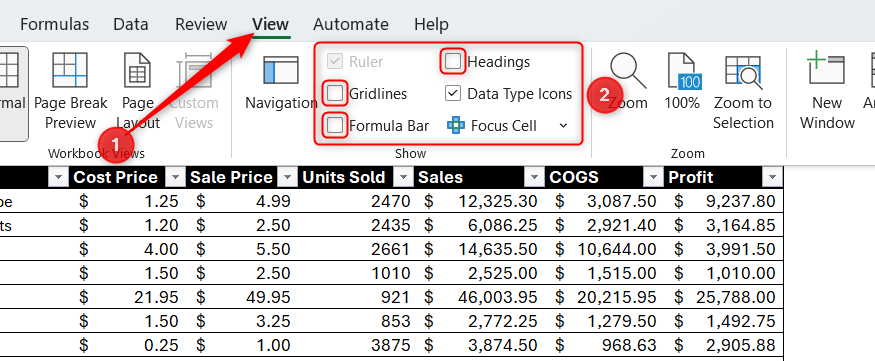Select the Units Sold cell 2470
Image resolution: width=875 pixels, height=361 pixels.
[x=355, y=201]
